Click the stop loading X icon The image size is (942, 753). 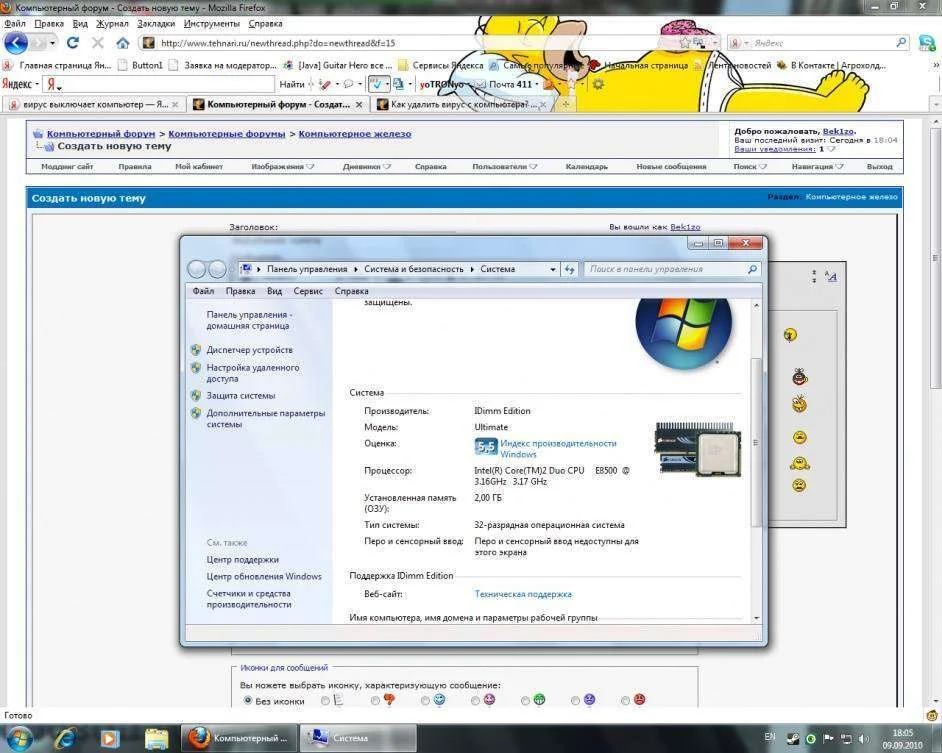pos(98,43)
